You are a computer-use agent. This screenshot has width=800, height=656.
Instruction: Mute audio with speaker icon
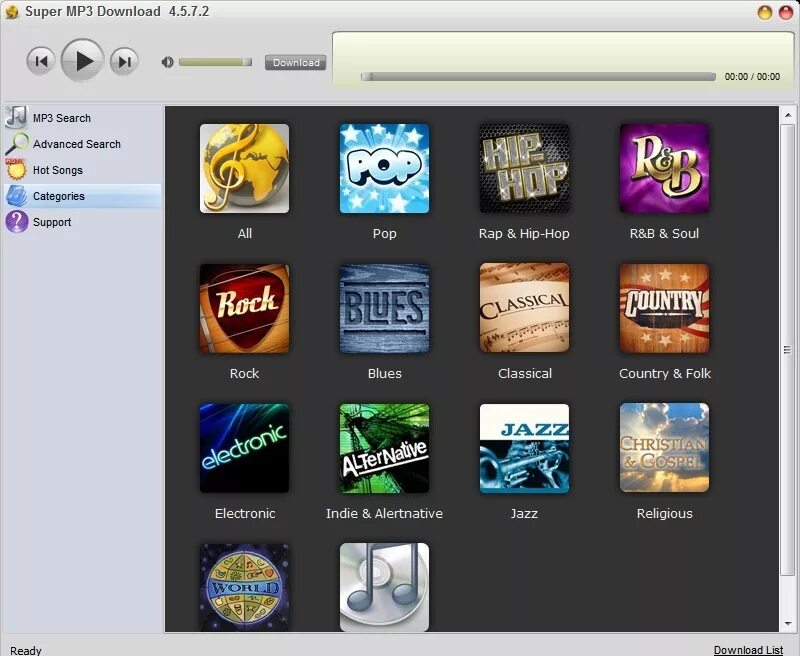(x=167, y=62)
